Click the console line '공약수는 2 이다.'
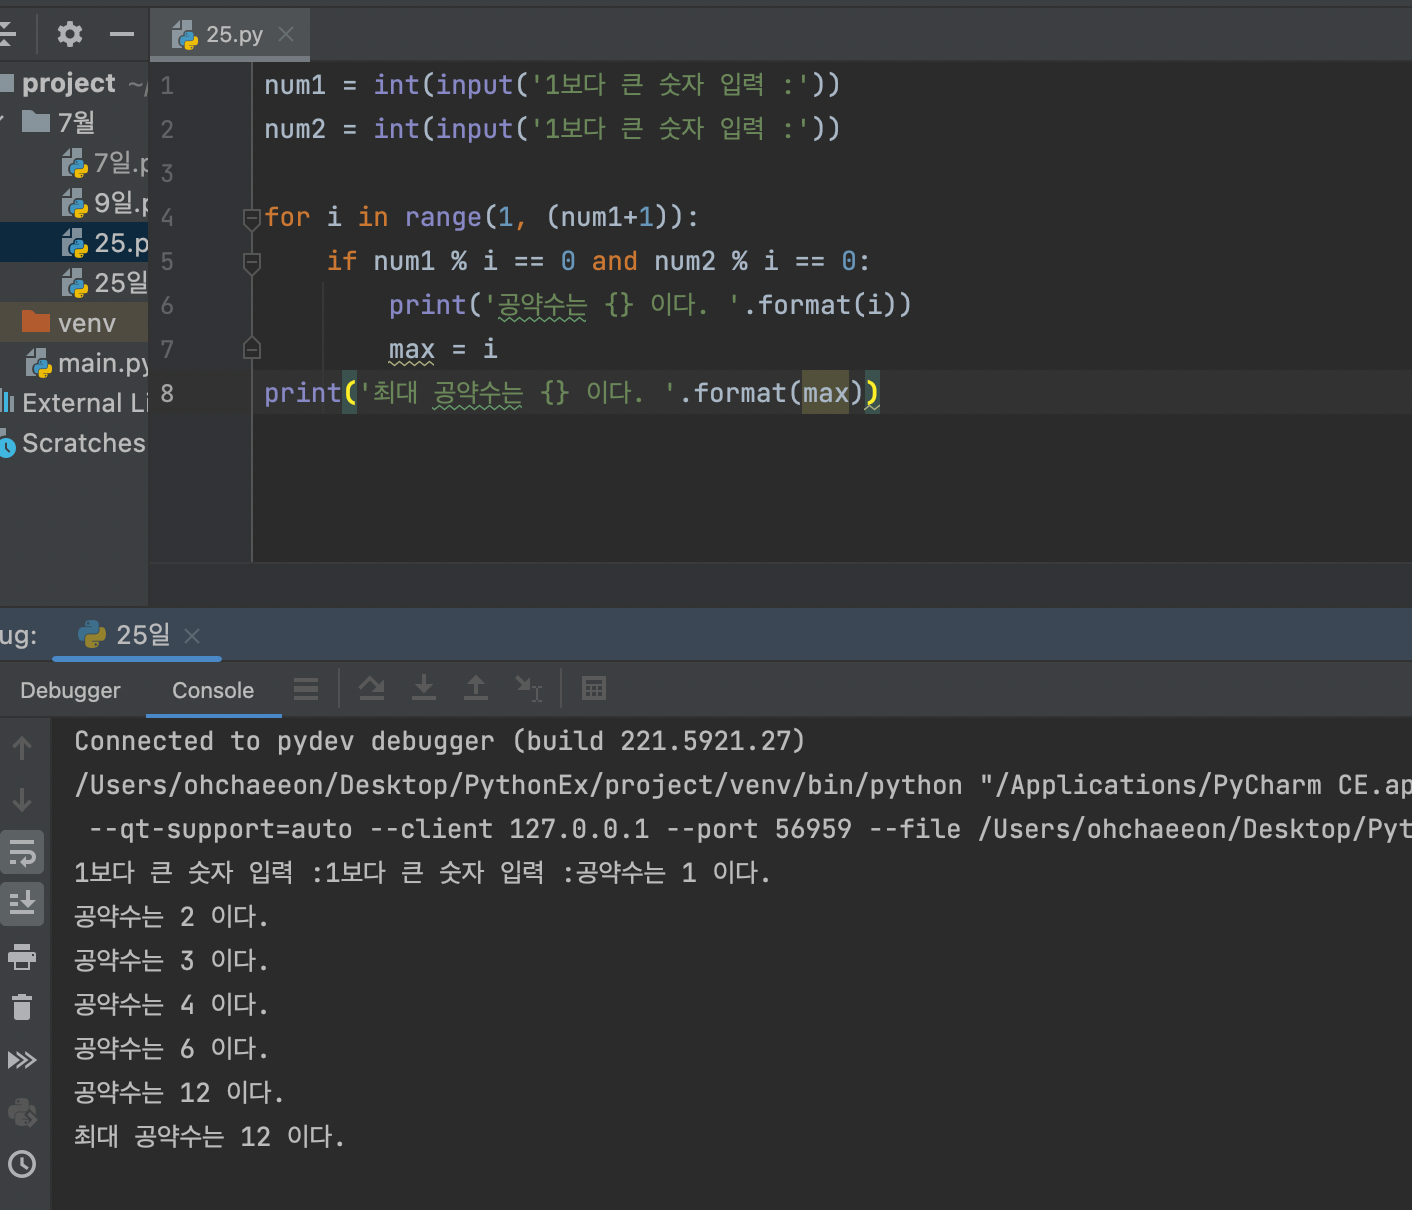This screenshot has width=1412, height=1210. (x=171, y=916)
